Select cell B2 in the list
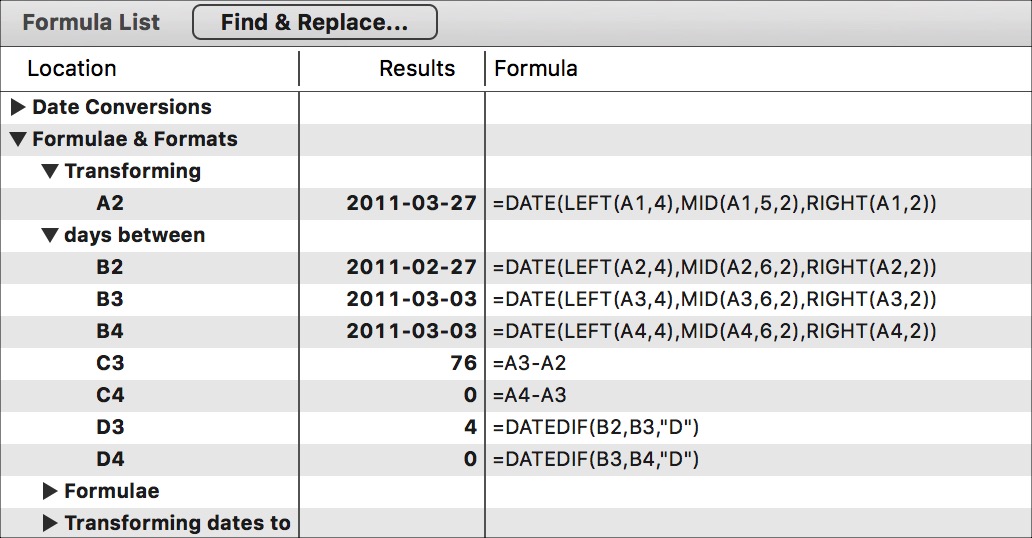Viewport: 1032px width, 538px height. [x=110, y=267]
